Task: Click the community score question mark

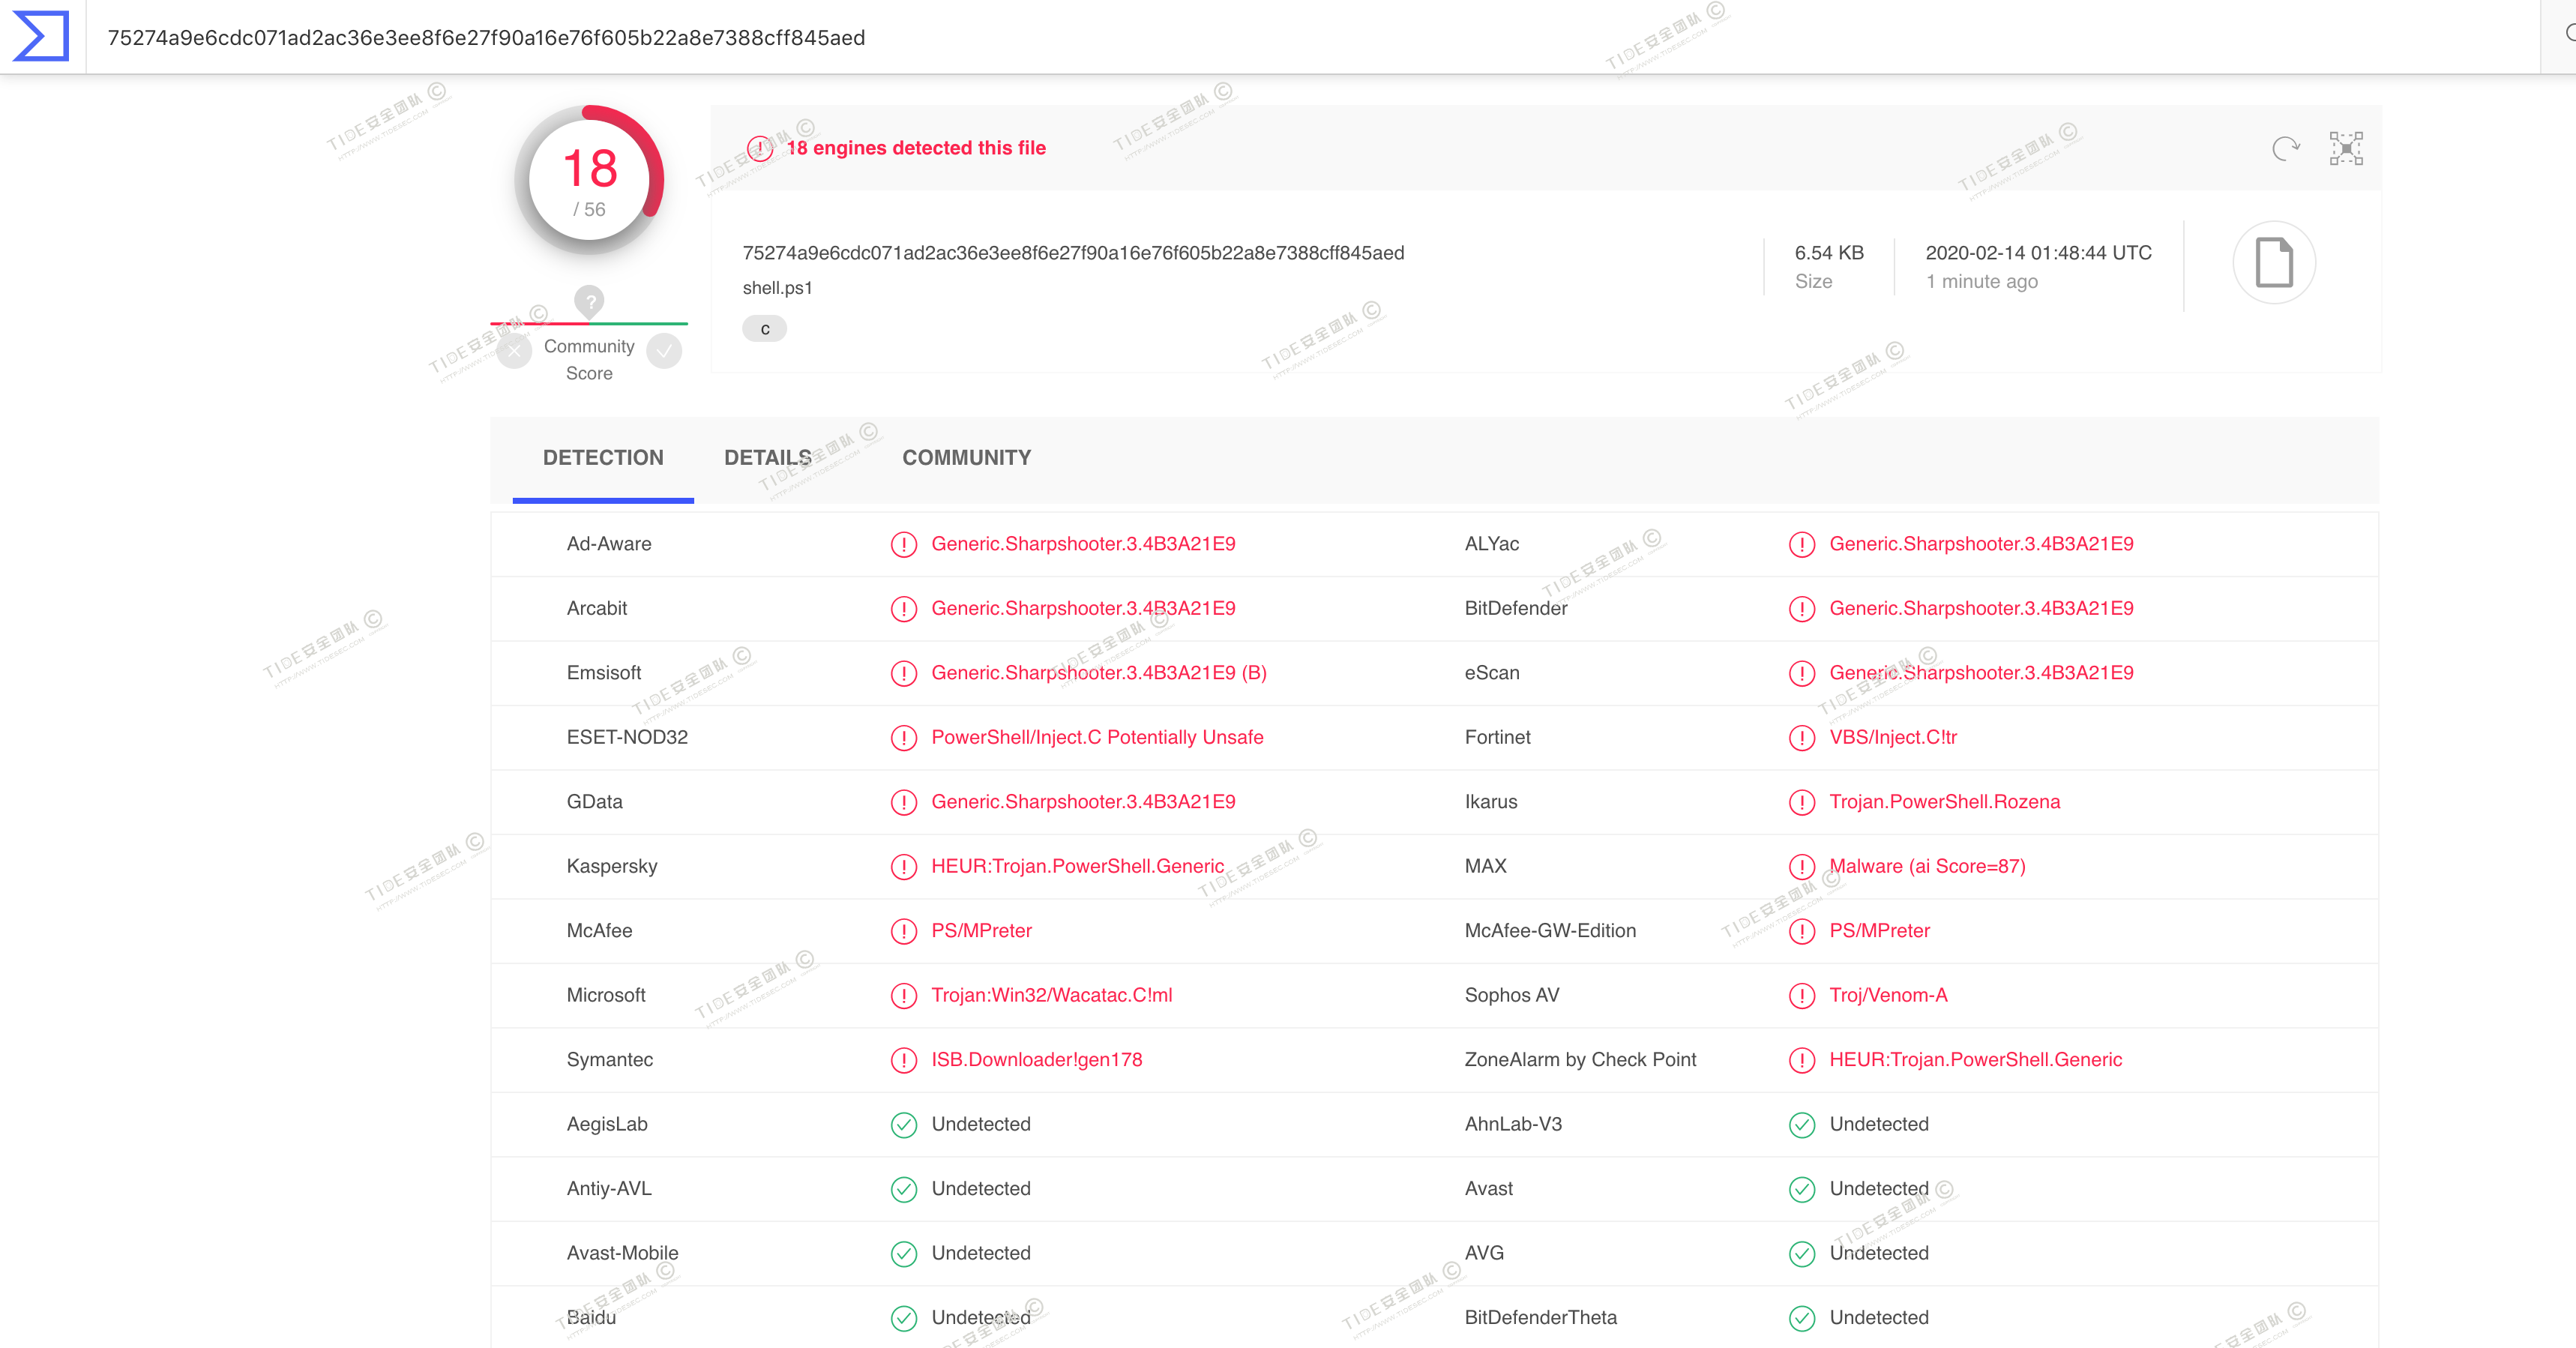Action: pyautogui.click(x=589, y=300)
